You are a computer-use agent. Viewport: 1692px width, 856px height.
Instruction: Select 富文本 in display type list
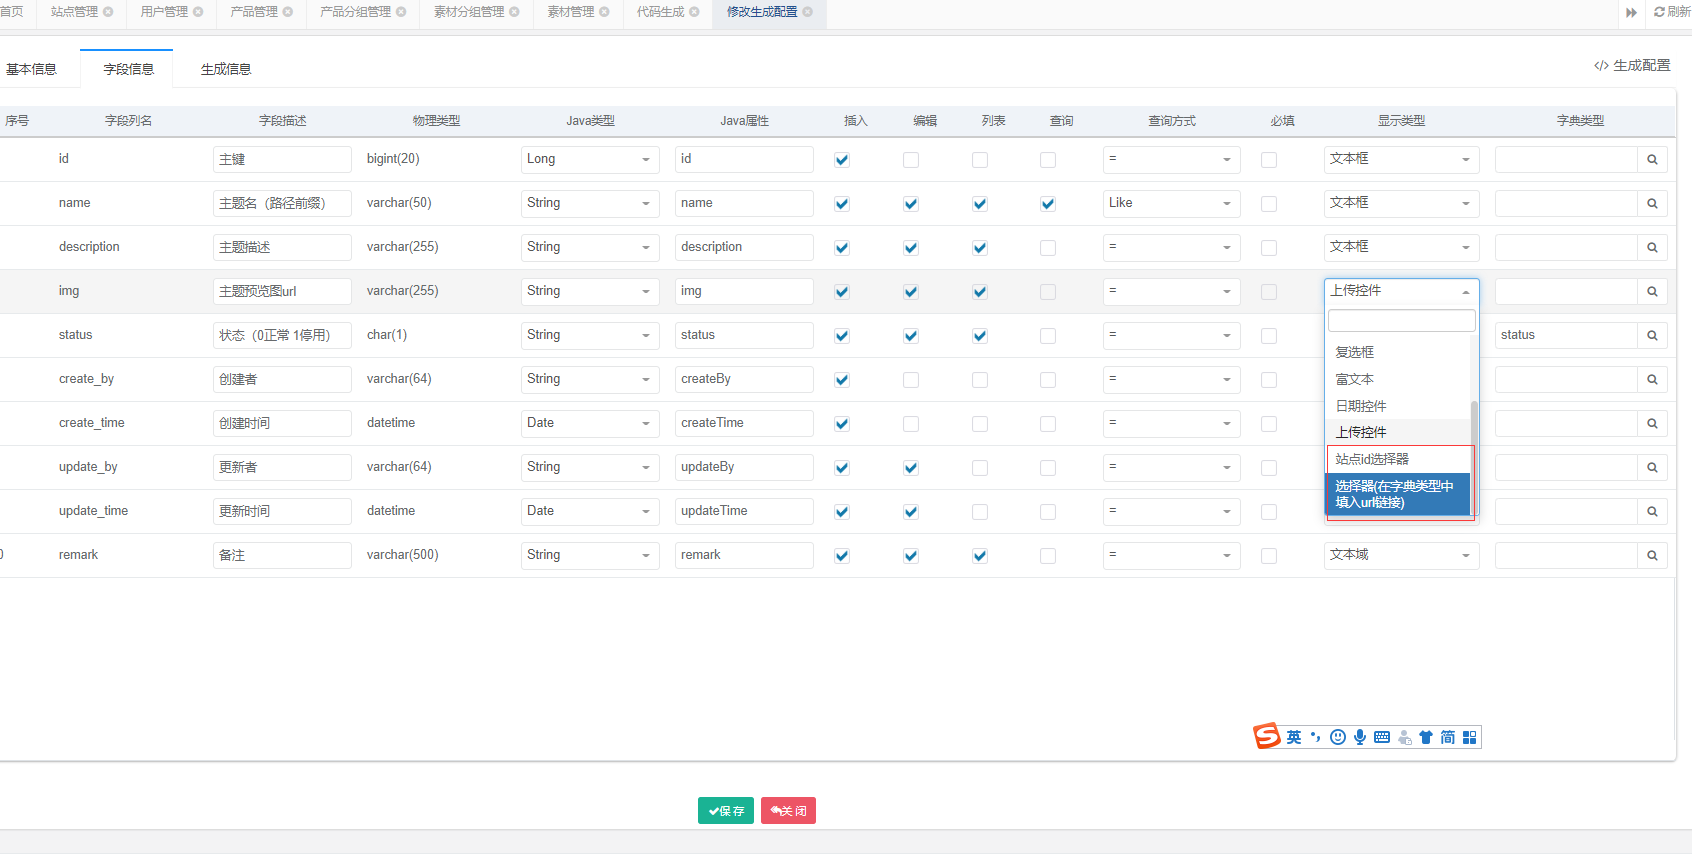click(x=1398, y=379)
